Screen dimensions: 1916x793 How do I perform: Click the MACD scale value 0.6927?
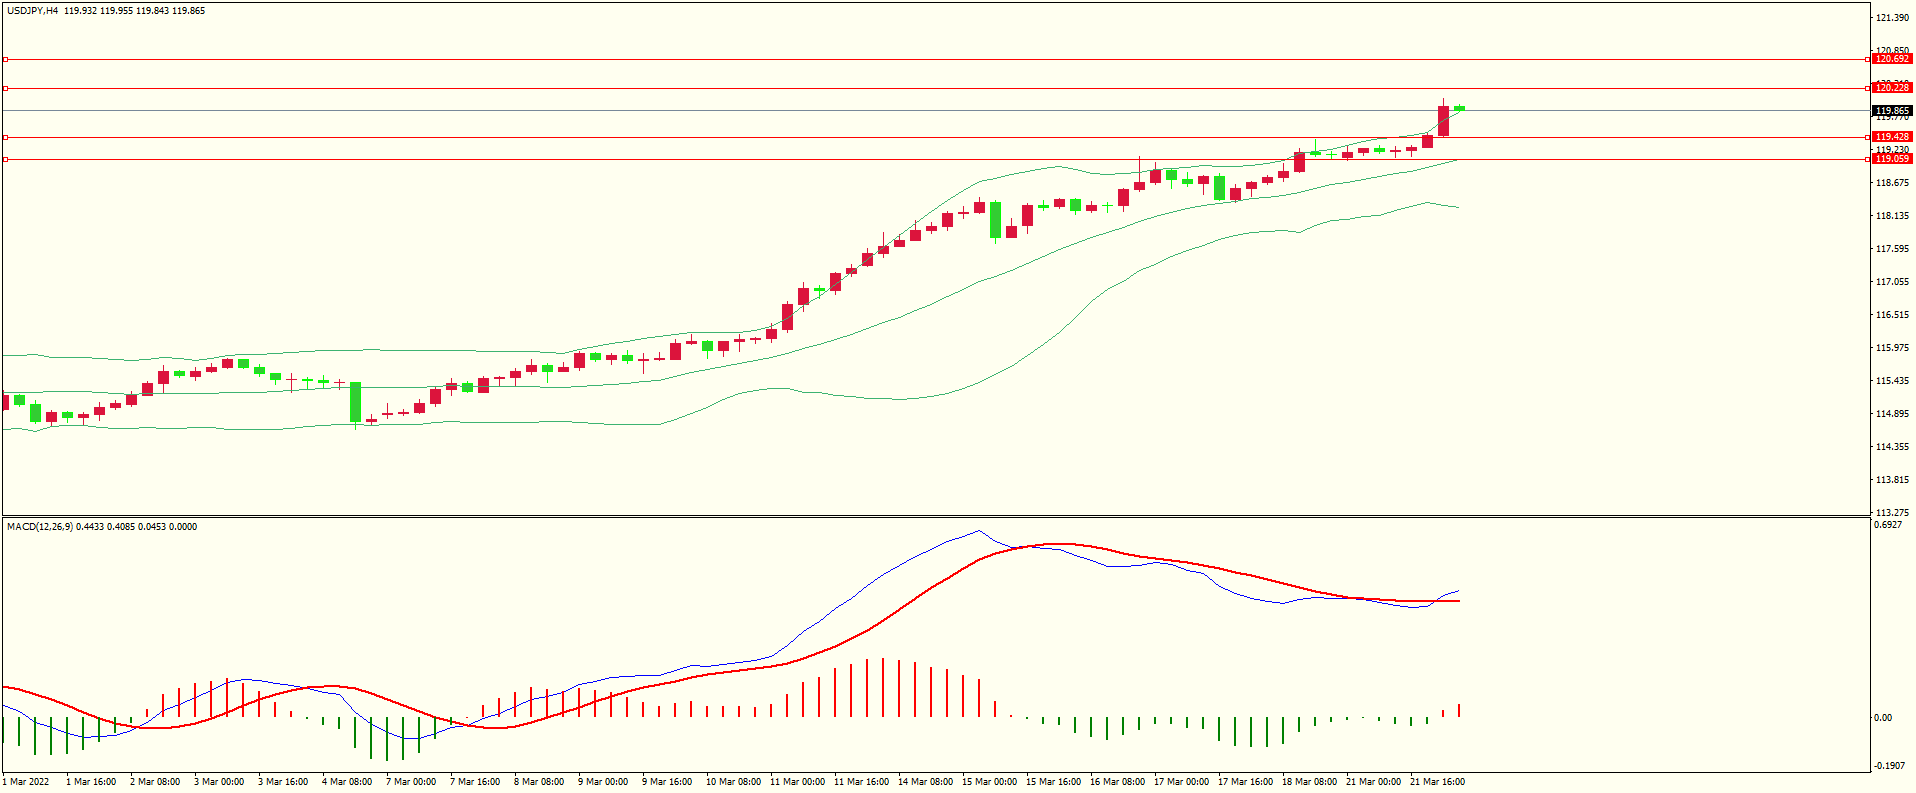point(1888,525)
